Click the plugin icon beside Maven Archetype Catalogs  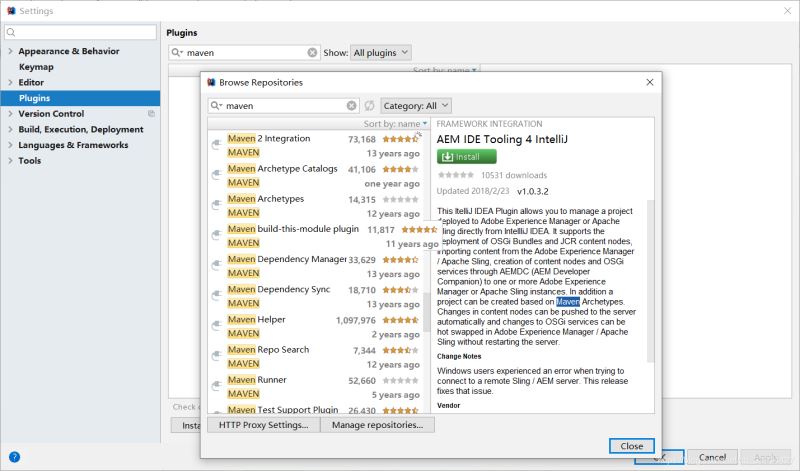pyautogui.click(x=217, y=175)
